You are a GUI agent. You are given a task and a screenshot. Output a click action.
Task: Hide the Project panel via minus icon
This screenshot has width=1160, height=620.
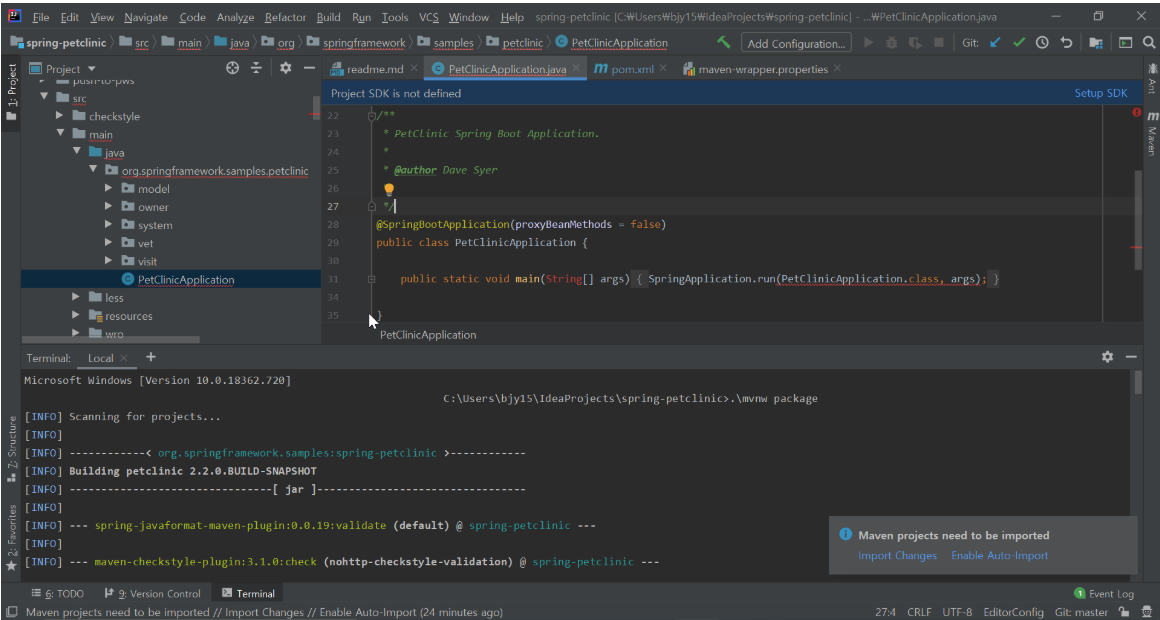[309, 68]
